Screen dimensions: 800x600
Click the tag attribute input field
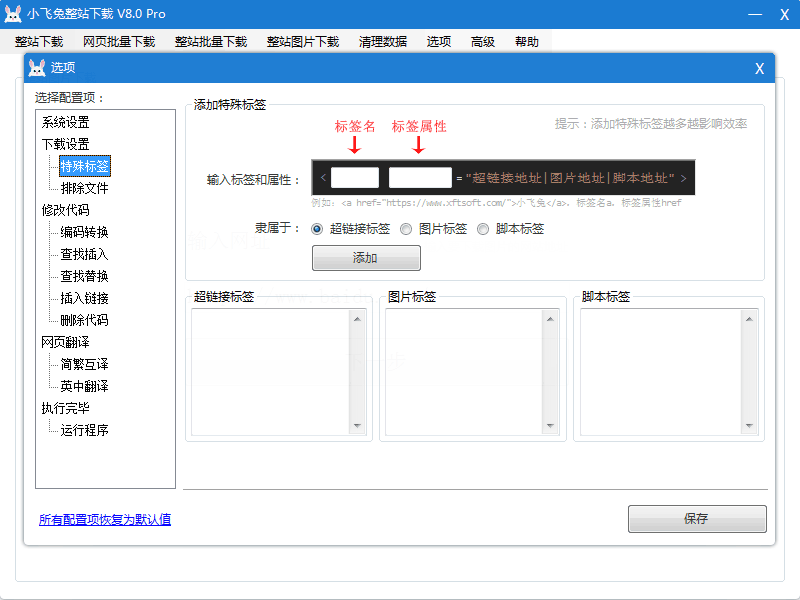tap(420, 178)
